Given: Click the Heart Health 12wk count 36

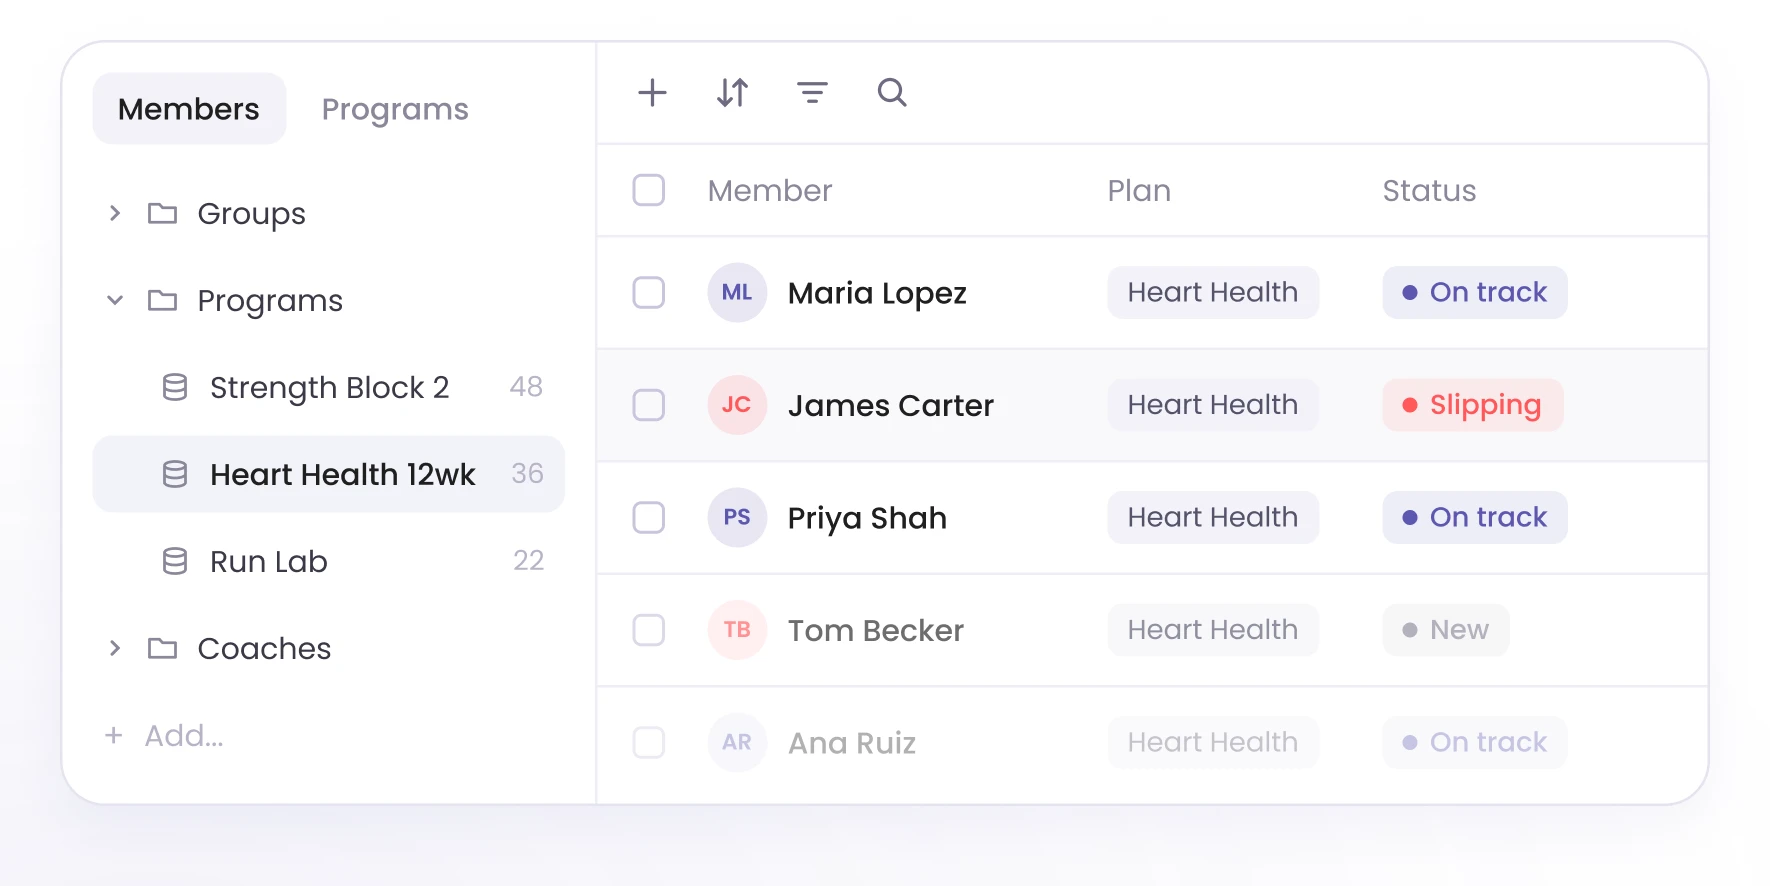Looking at the screenshot, I should (527, 474).
